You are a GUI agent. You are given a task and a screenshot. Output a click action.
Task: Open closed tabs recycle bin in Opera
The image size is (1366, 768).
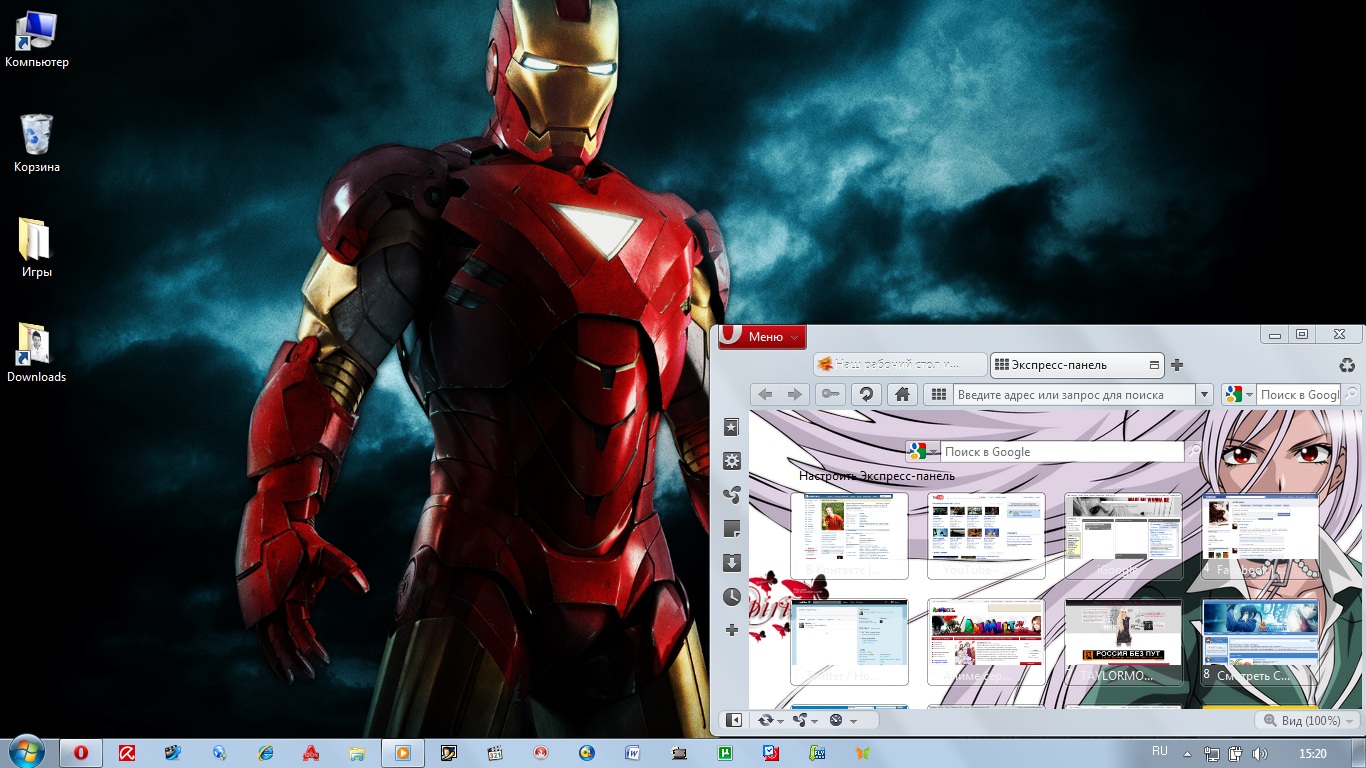point(1347,365)
